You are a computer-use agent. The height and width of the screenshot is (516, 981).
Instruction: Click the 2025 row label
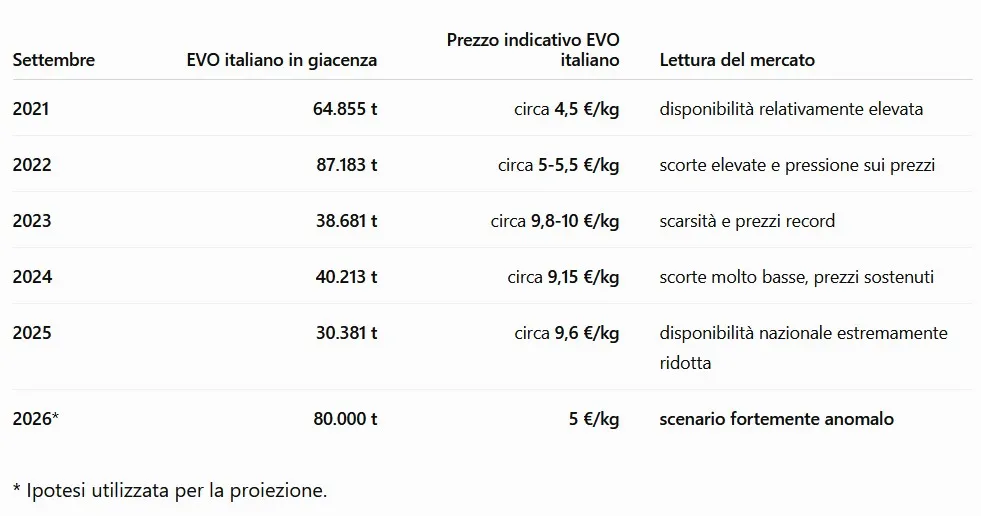pyautogui.click(x=32, y=333)
